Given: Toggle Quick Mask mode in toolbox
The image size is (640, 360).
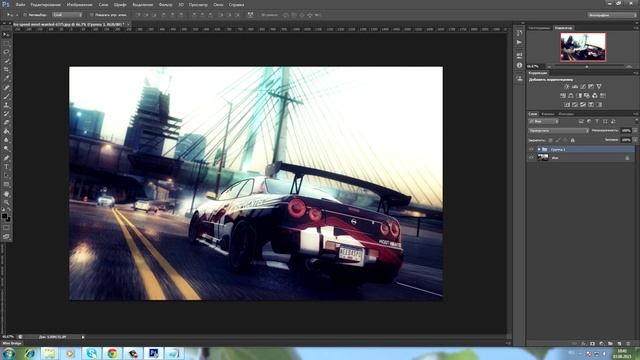Looking at the screenshot, I should pos(6,228).
